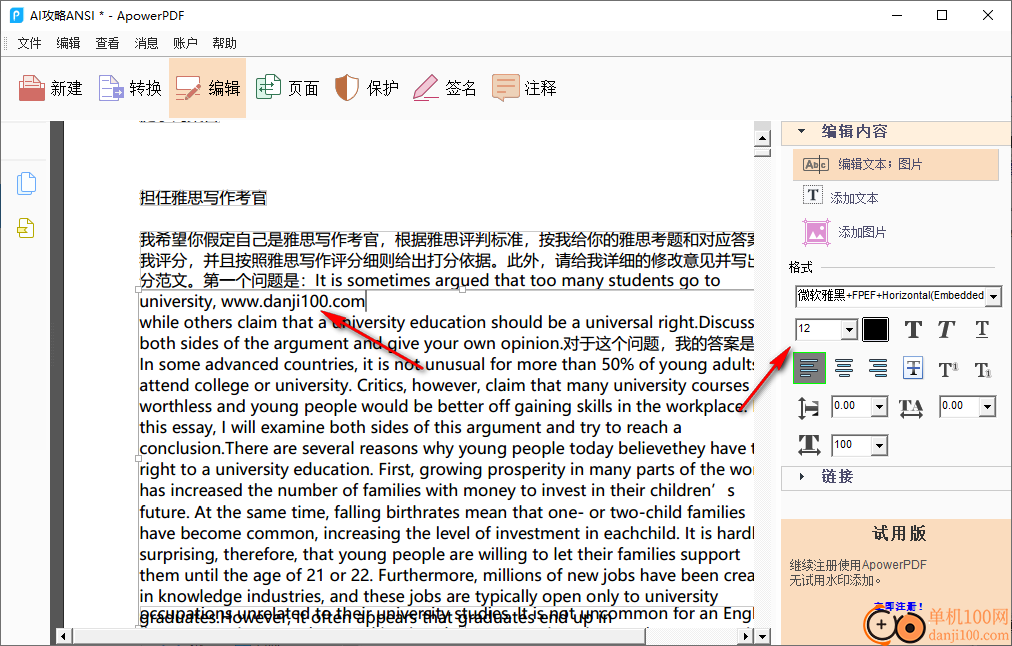Open the character spacing dropdown
Image resolution: width=1012 pixels, height=646 pixels.
pyautogui.click(x=987, y=407)
